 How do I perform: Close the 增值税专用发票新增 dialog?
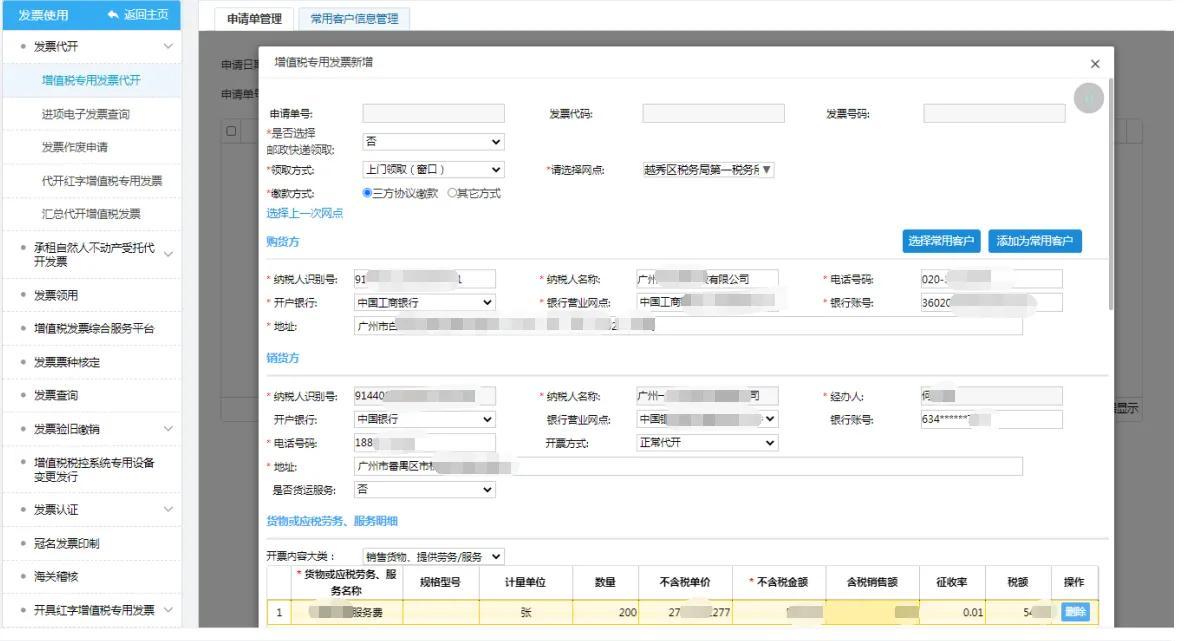(1094, 64)
